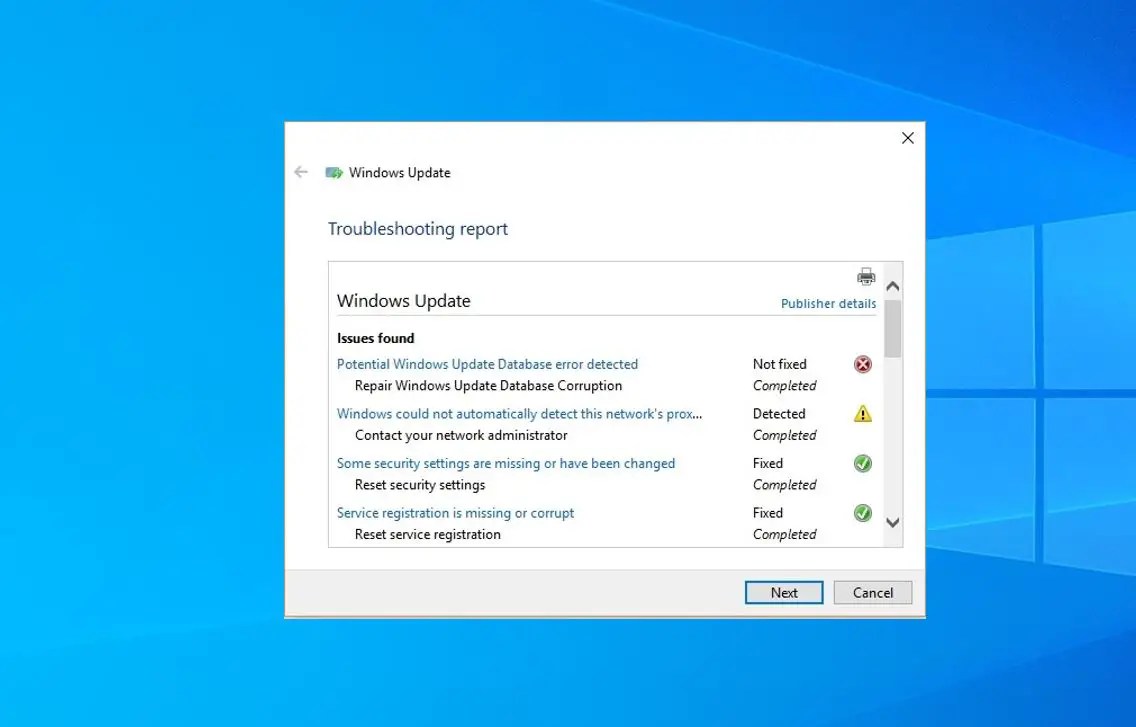Click the yellow warning icon for the proxy issue

coord(862,413)
